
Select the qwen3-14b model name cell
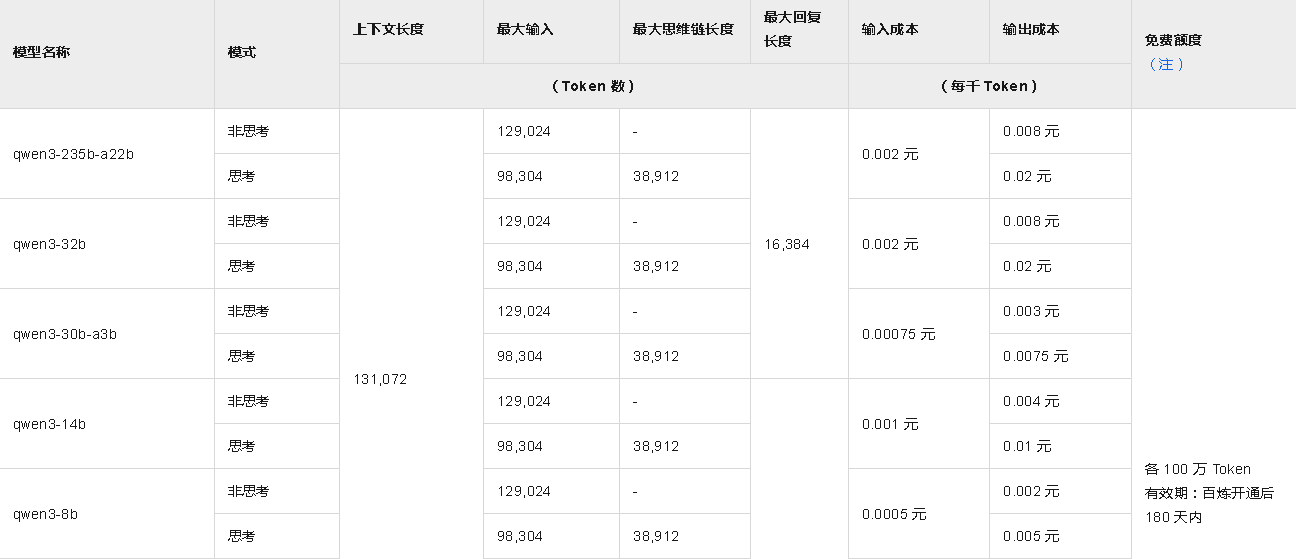[x=49, y=424]
